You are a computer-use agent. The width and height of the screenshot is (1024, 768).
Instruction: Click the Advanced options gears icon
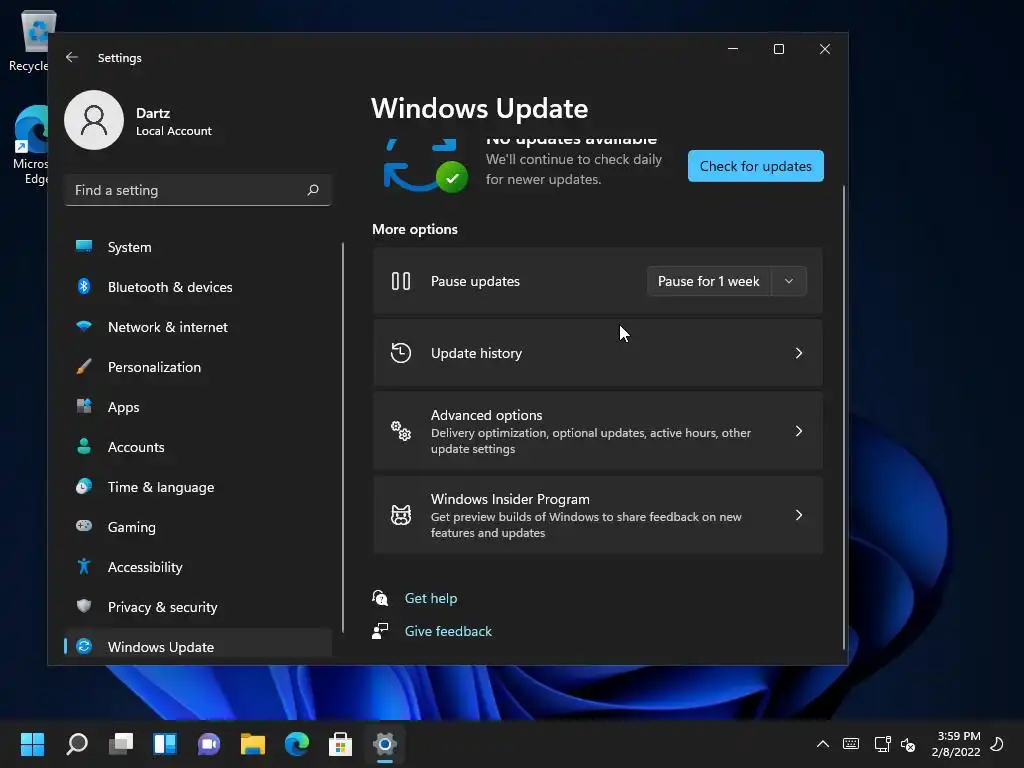pyautogui.click(x=401, y=431)
